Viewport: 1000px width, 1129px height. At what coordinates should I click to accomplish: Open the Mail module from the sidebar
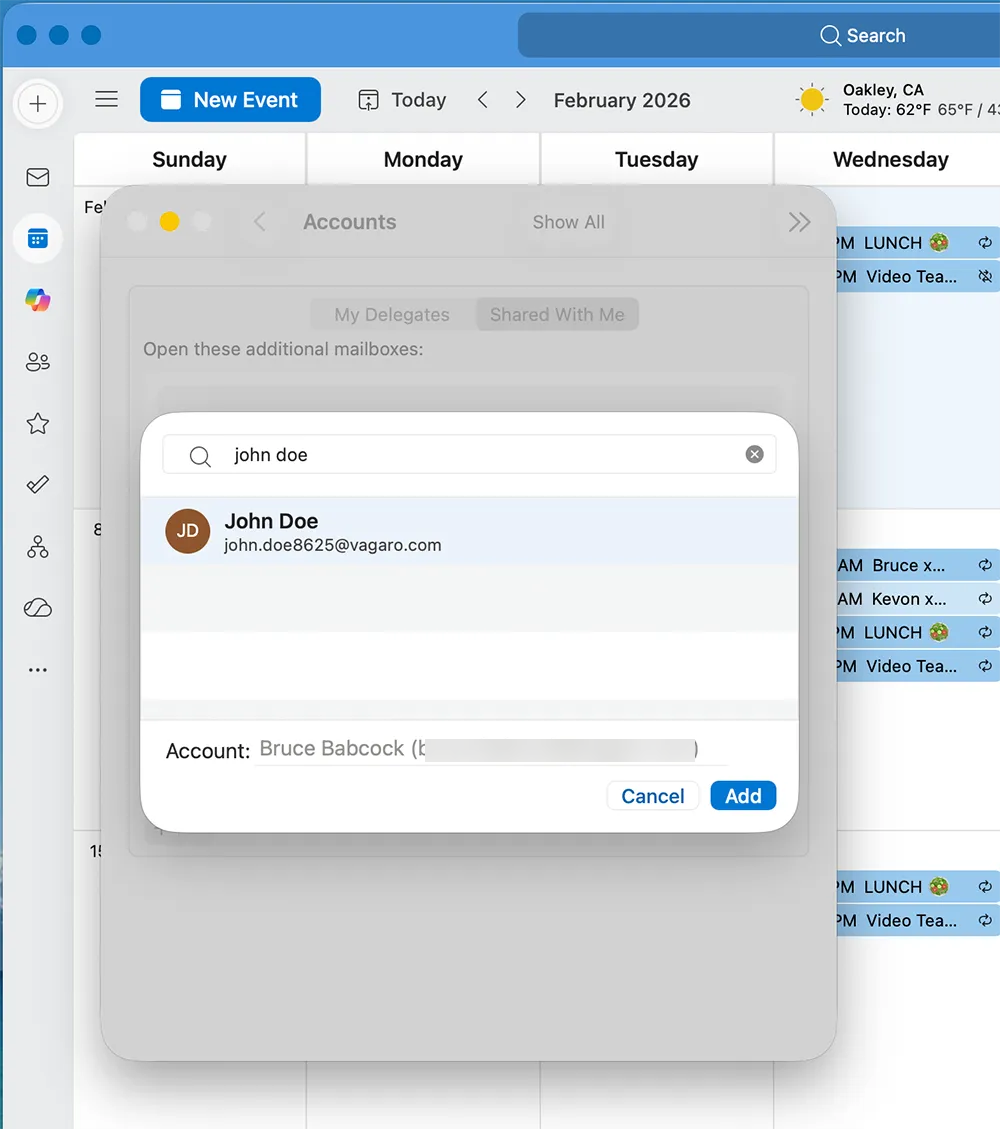[x=37, y=177]
